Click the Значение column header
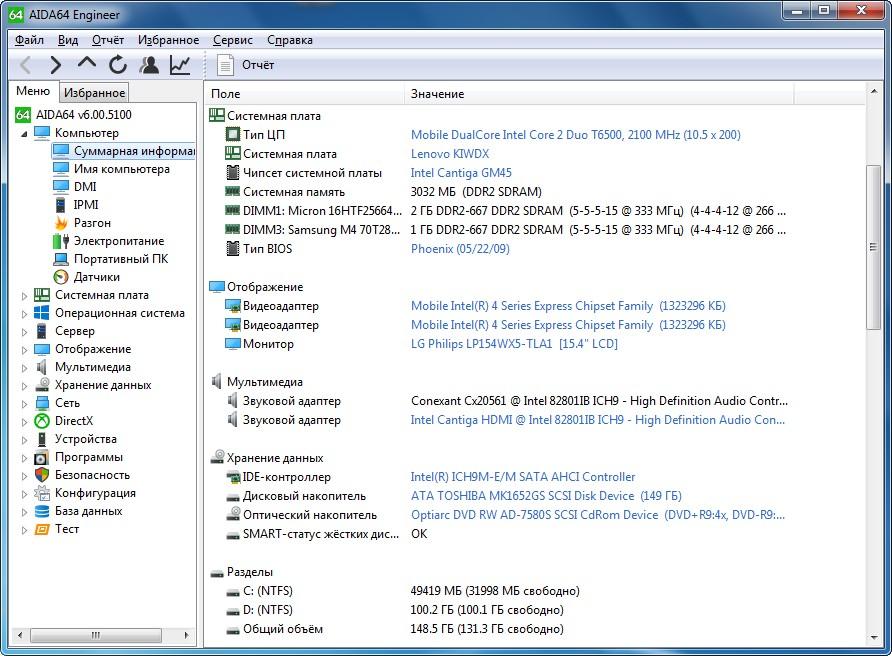892x656 pixels. coord(599,94)
